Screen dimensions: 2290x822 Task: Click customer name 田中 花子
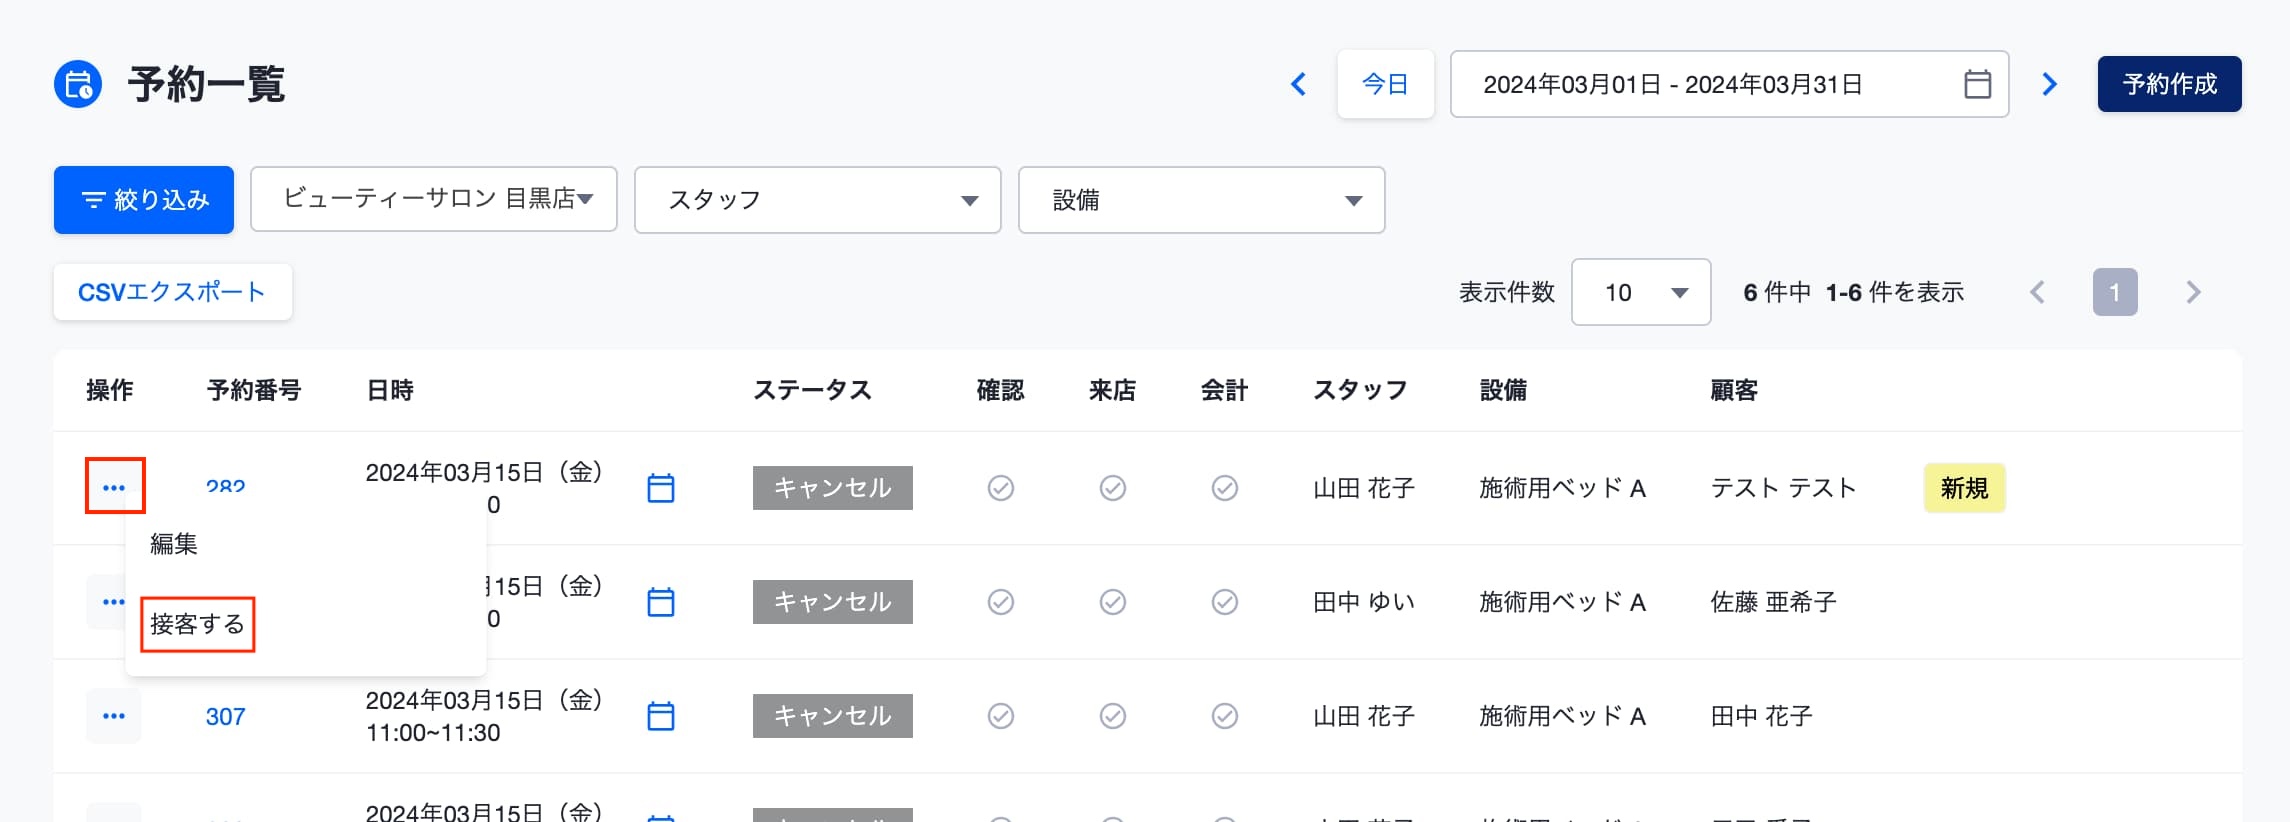click(x=1762, y=716)
